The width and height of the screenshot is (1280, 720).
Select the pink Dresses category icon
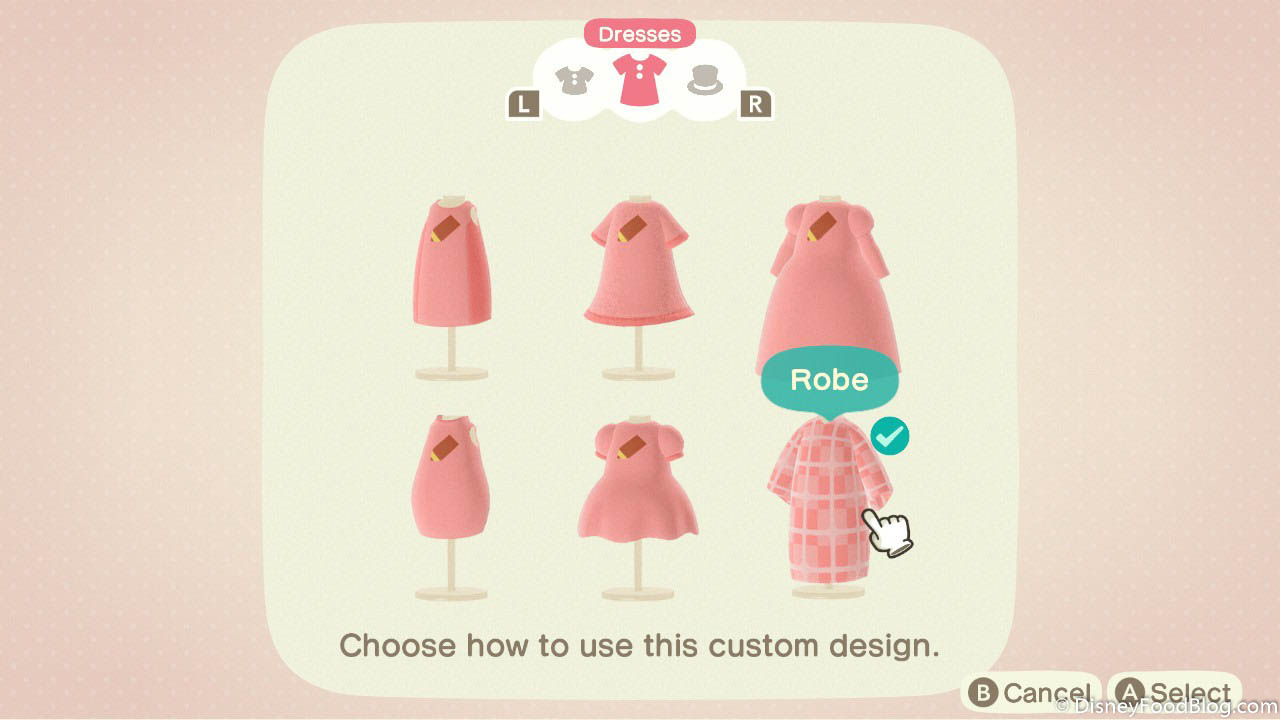pos(640,80)
